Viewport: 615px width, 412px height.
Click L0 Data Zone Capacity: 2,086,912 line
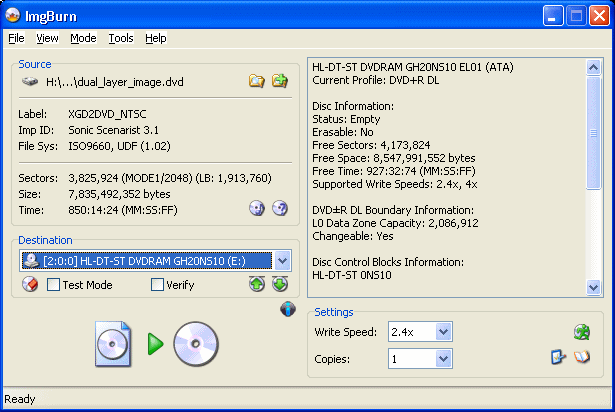395,223
